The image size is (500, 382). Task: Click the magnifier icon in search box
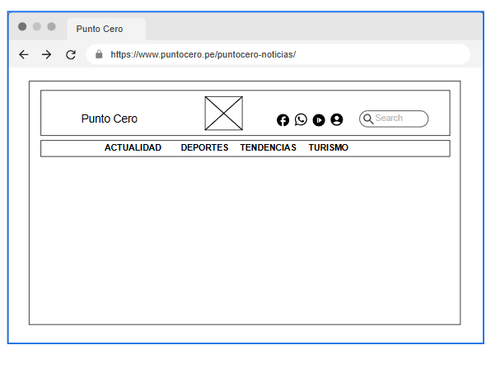click(x=368, y=119)
